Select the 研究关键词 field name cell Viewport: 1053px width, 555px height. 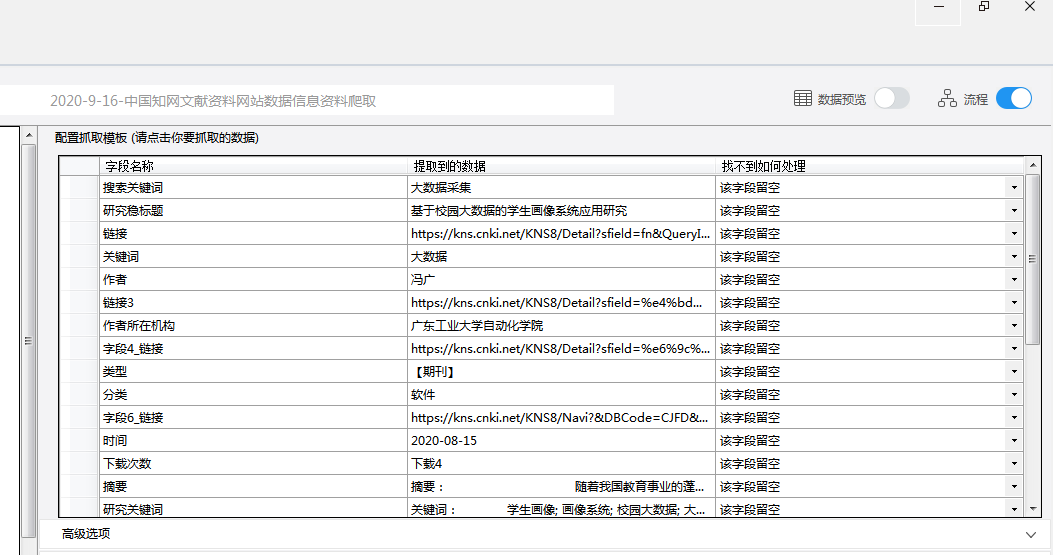click(x=253, y=509)
